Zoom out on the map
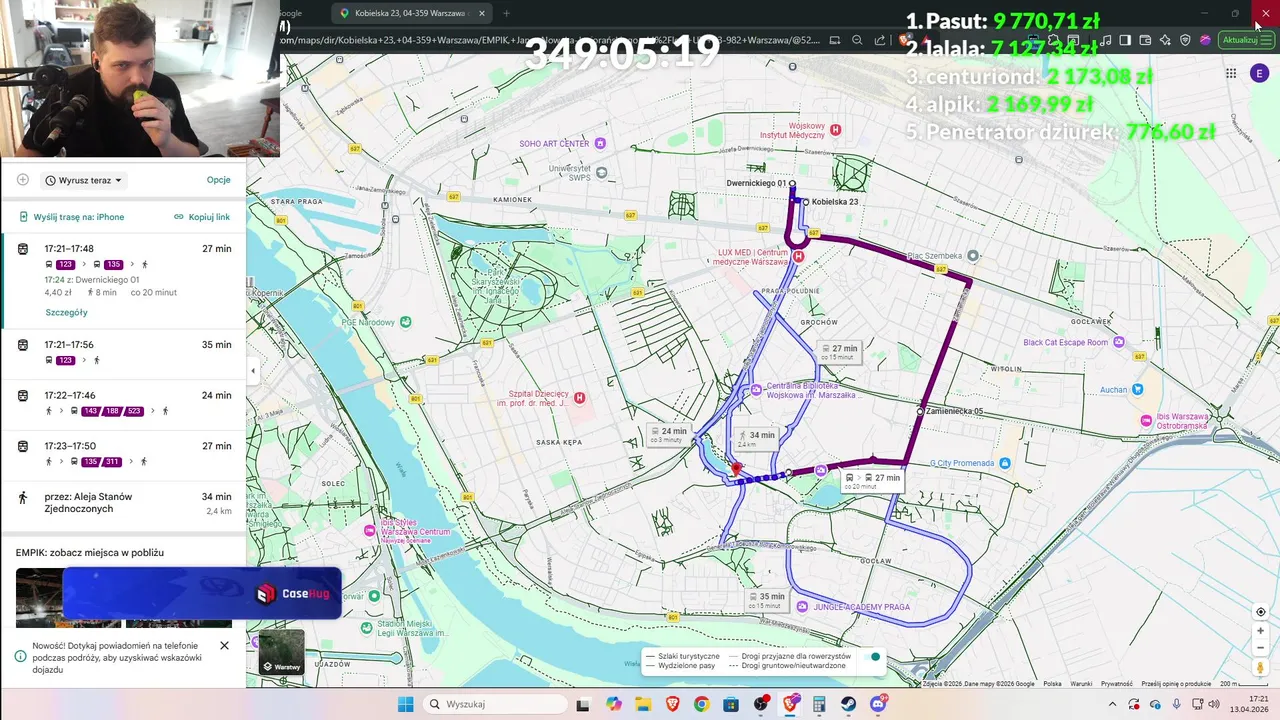This screenshot has width=1280, height=720. click(1260, 647)
